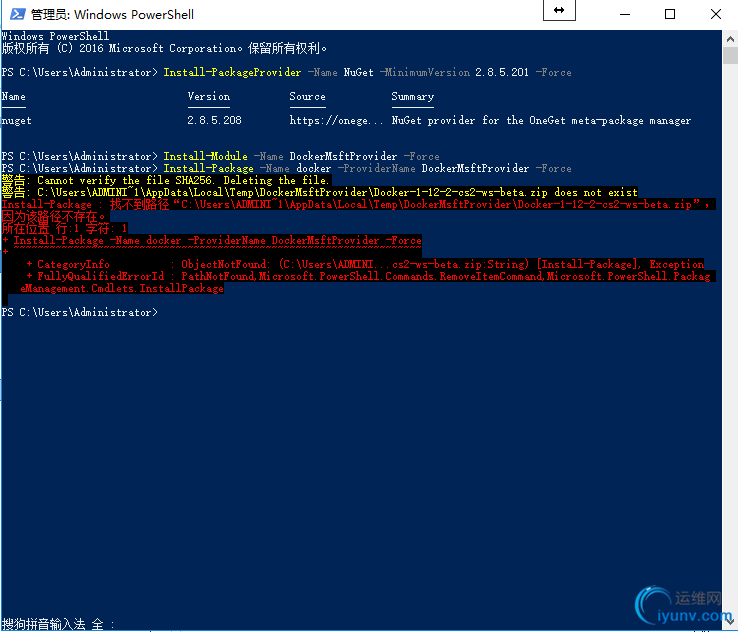Click 'DockerMsftProvider' in the Install-Module line

(343, 156)
